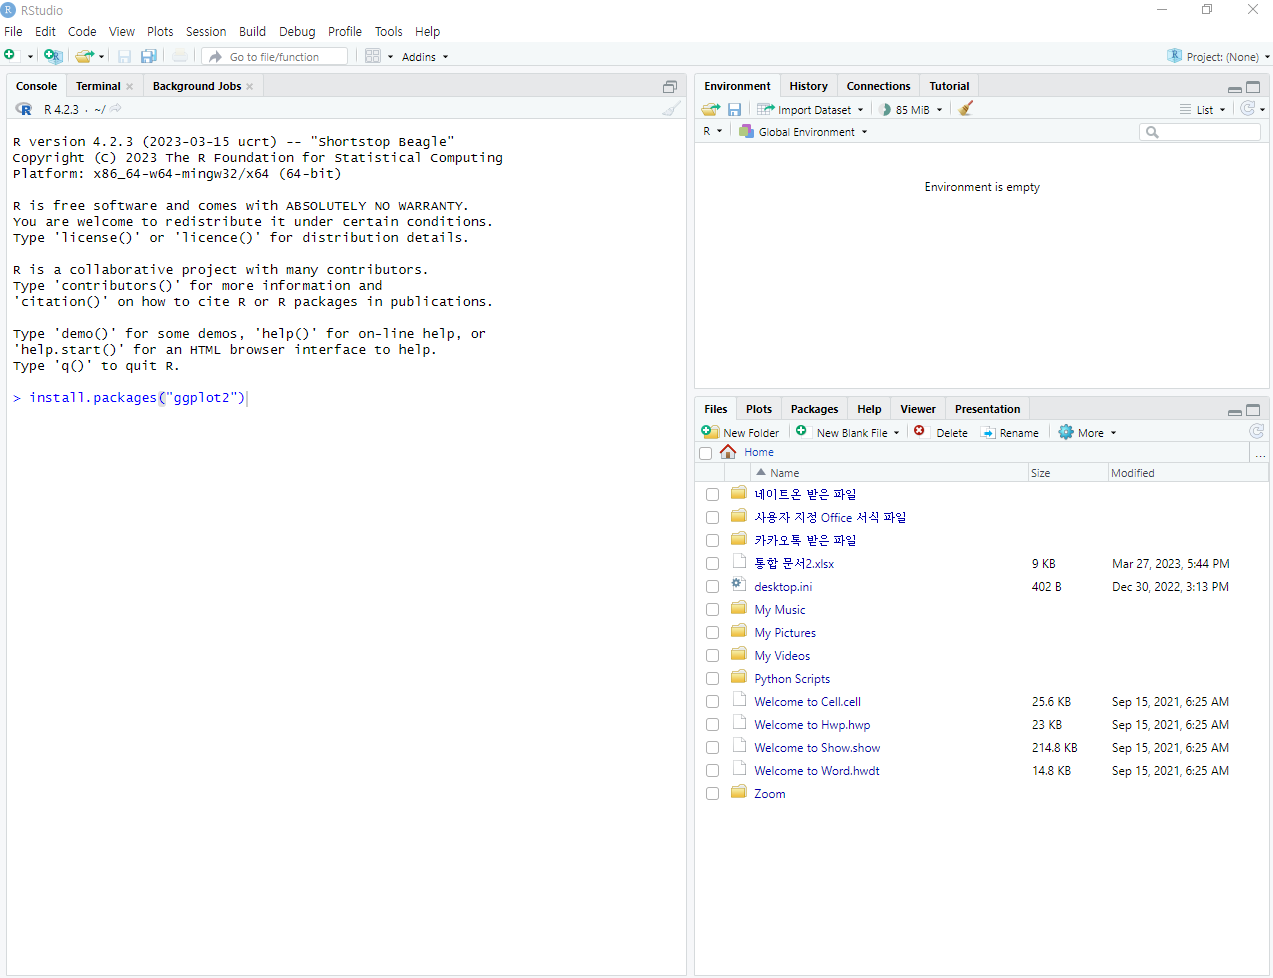Click view current directory arrow in console
Viewport: 1273px width, 978px height.
point(116,108)
